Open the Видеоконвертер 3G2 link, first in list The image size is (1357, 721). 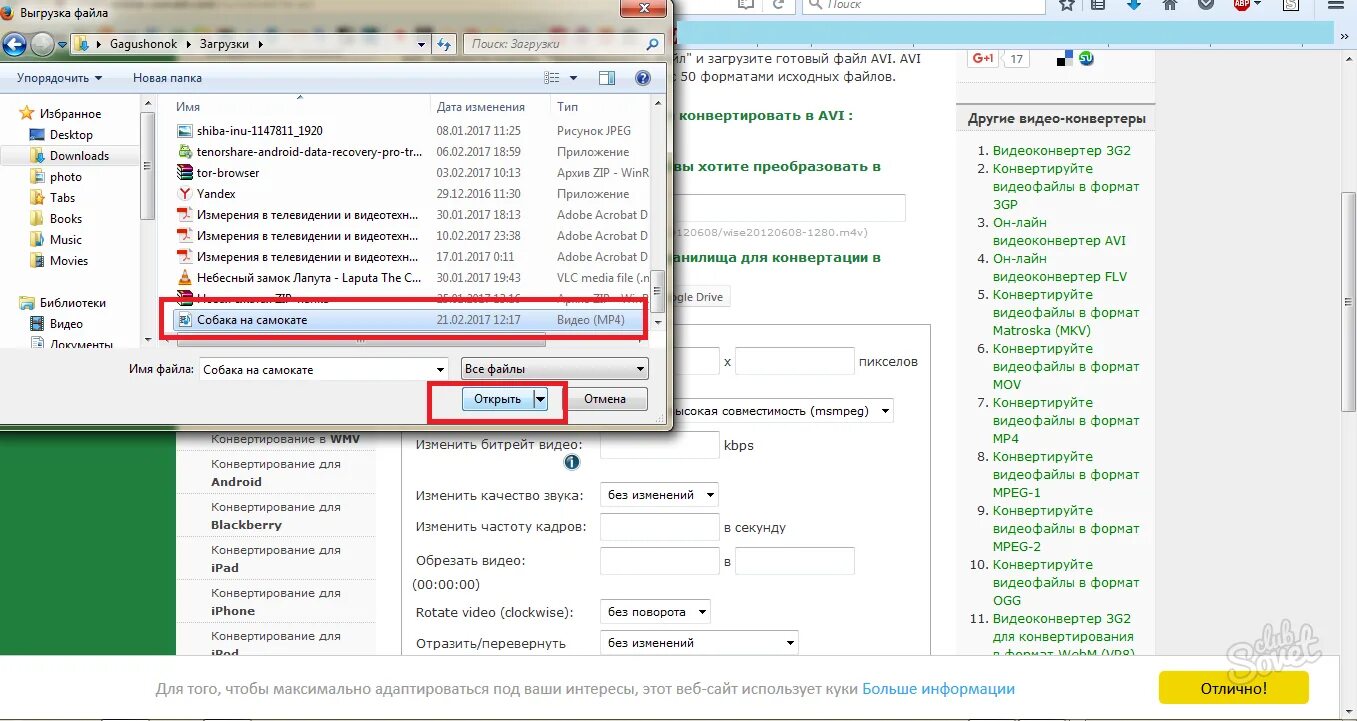tap(1061, 150)
